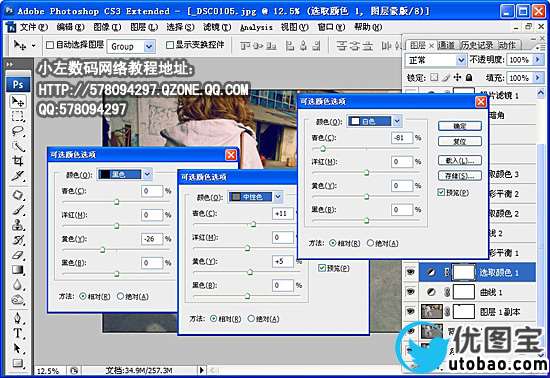This screenshot has height=378, width=550.
Task: Select the Clone Stamp tool
Action: click(18, 225)
